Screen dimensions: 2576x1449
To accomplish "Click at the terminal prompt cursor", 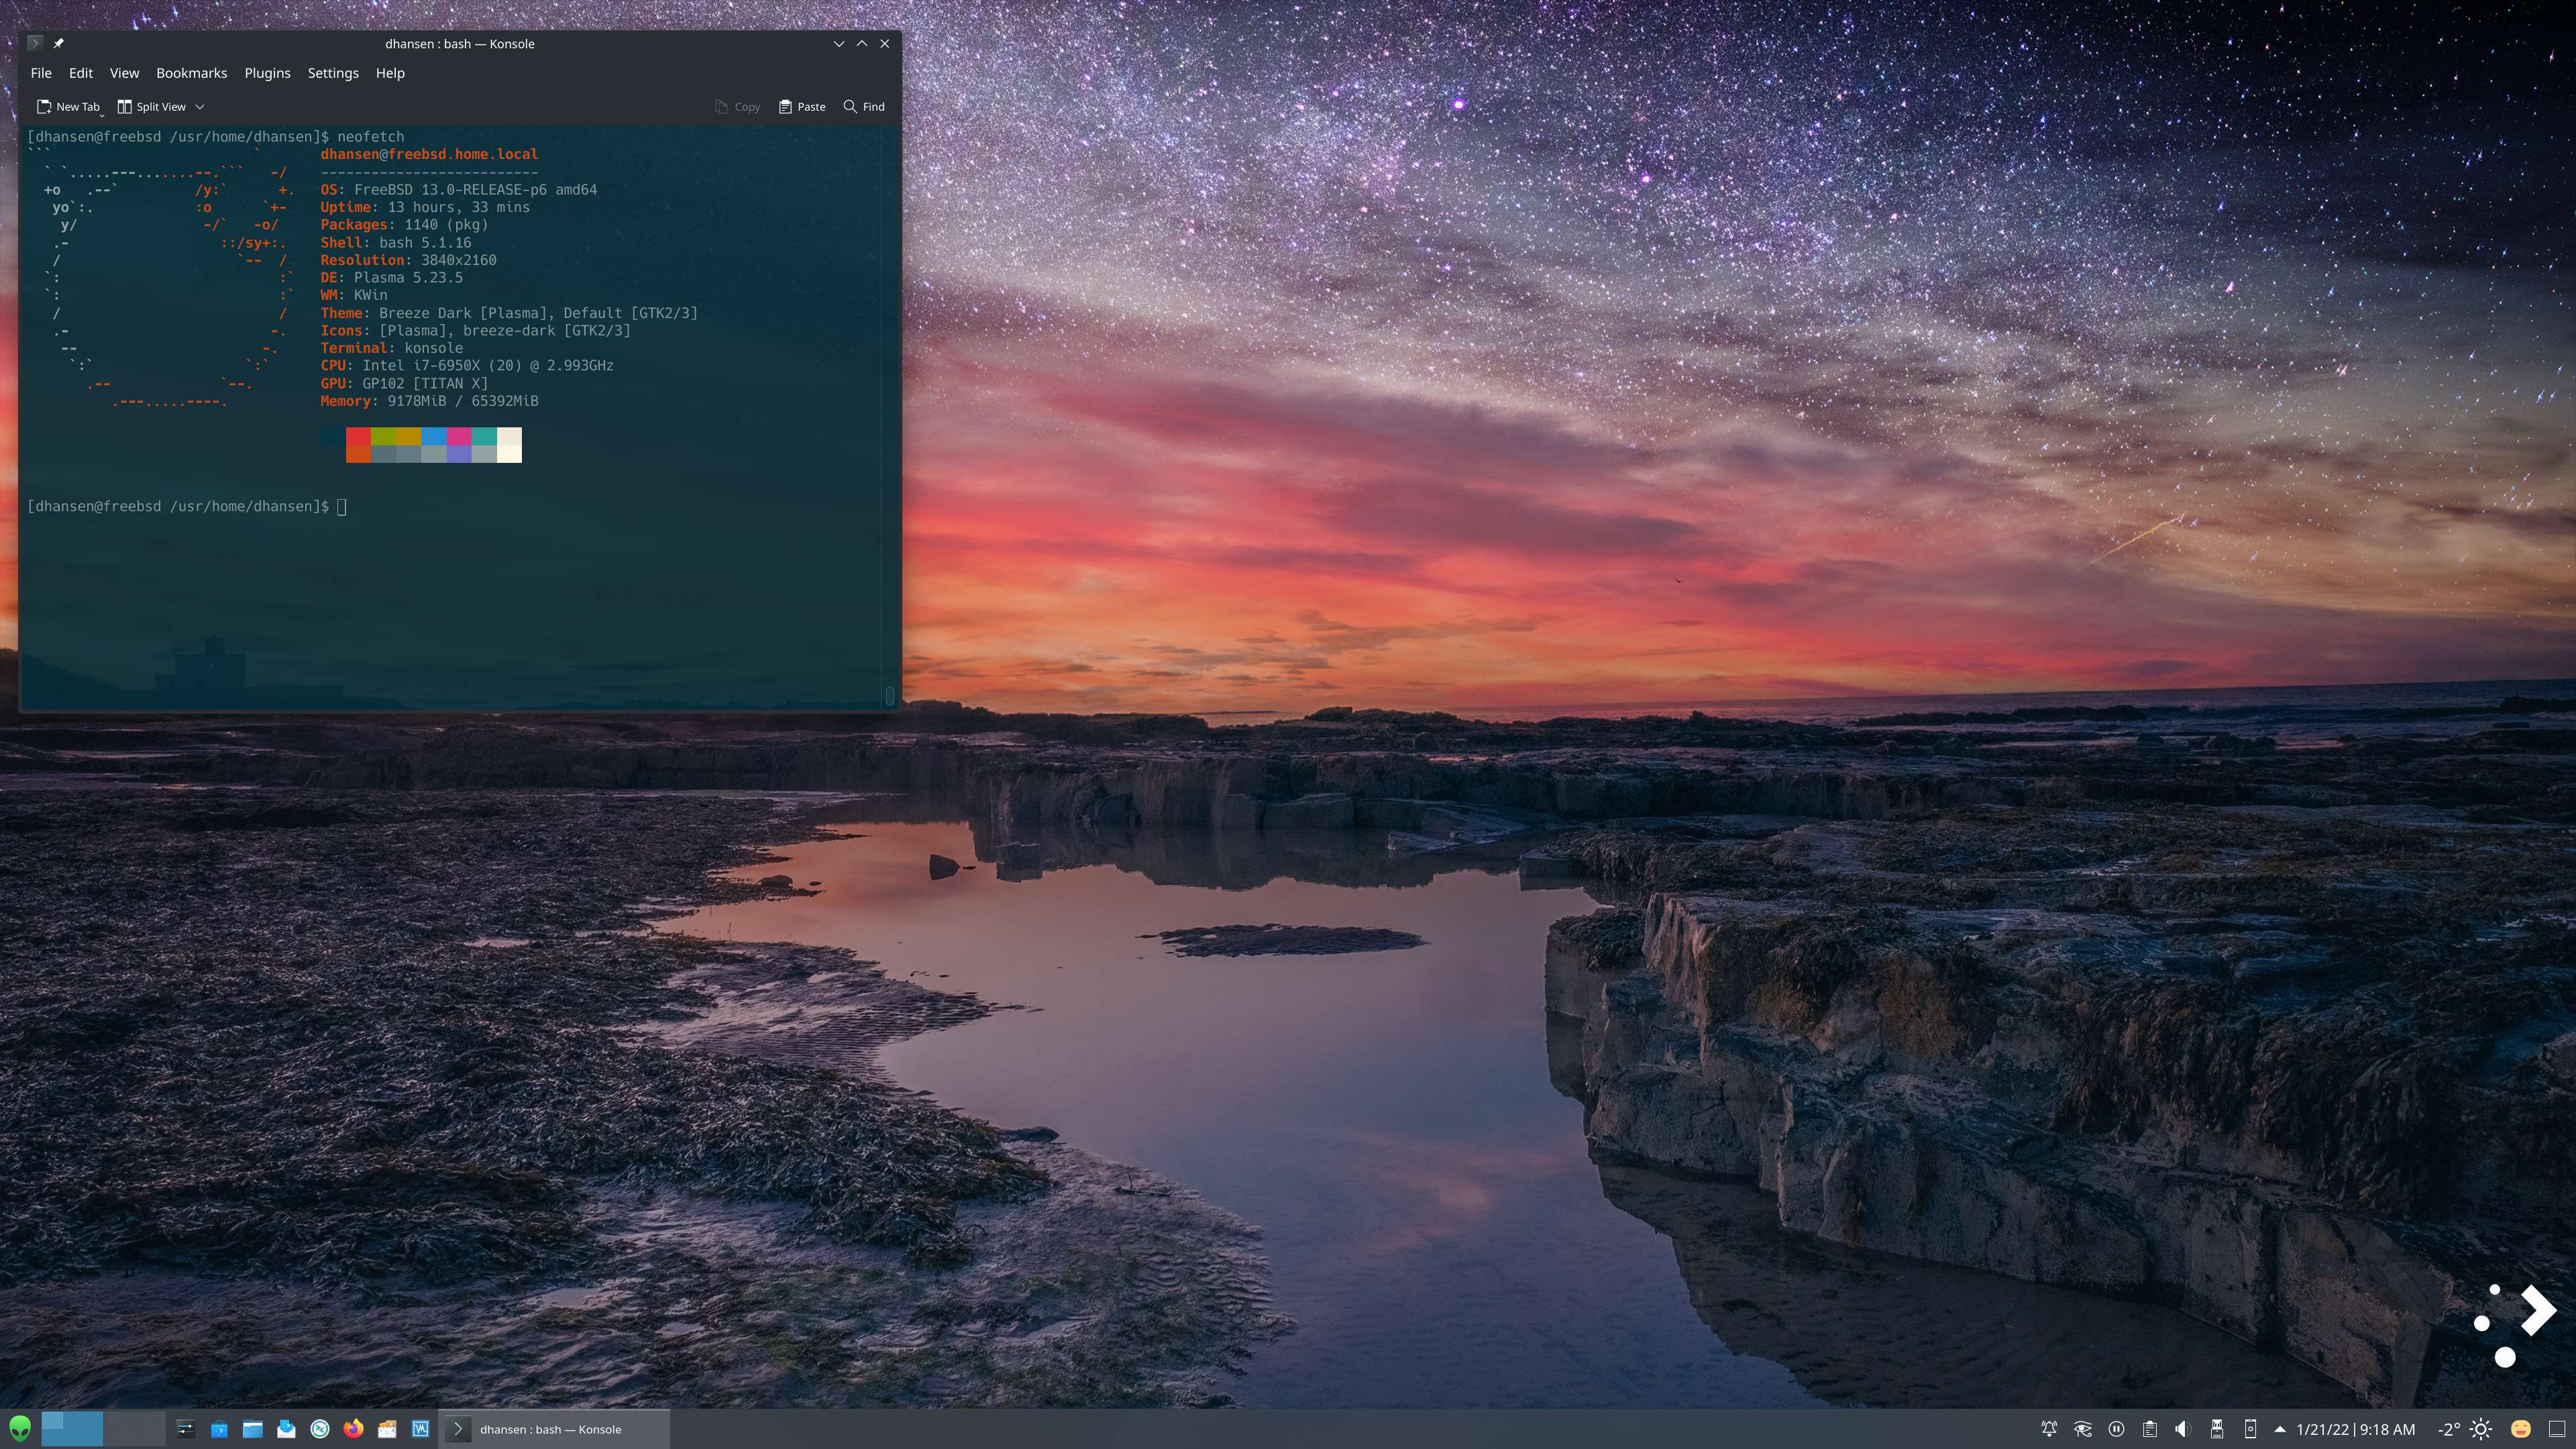I will [x=342, y=507].
